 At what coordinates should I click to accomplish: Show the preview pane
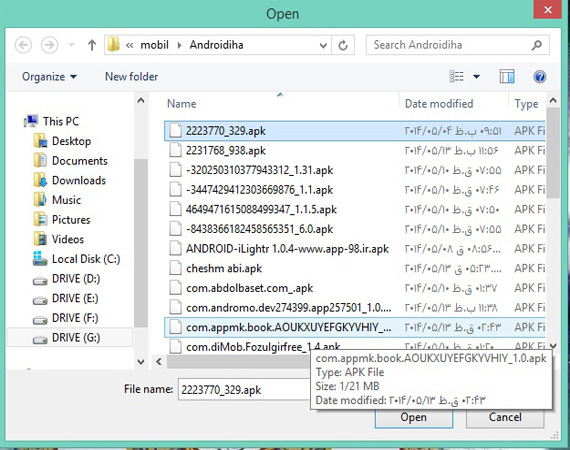[507, 77]
